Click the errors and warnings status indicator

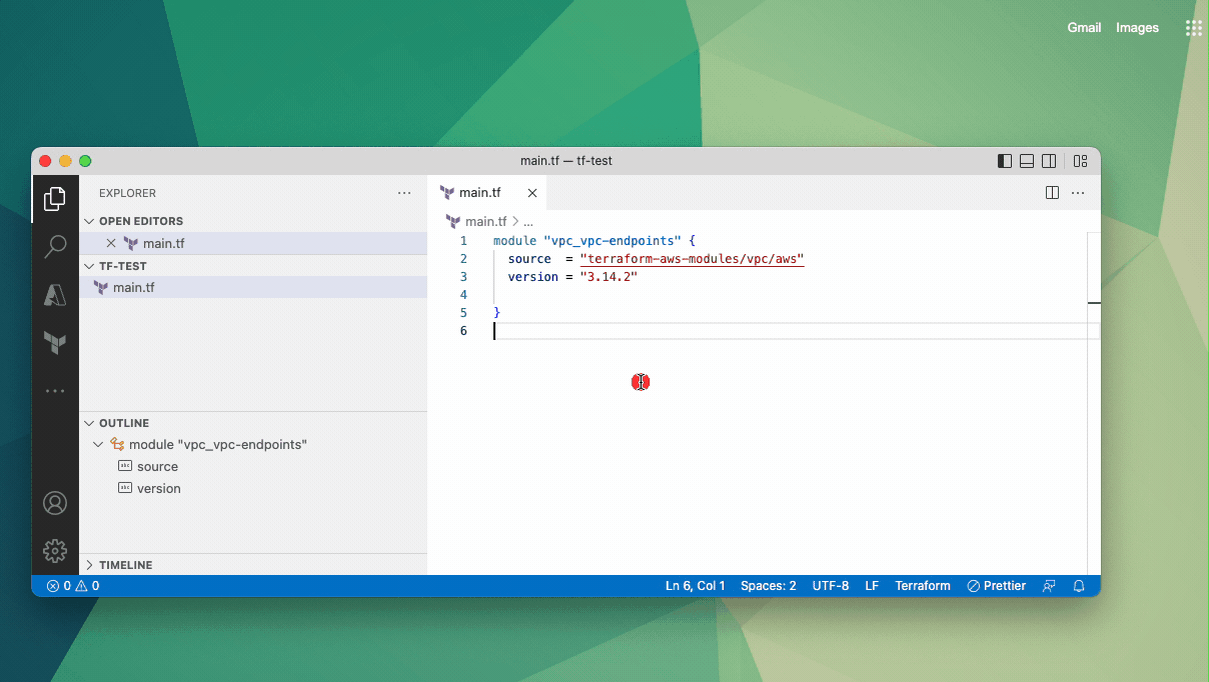[70, 585]
